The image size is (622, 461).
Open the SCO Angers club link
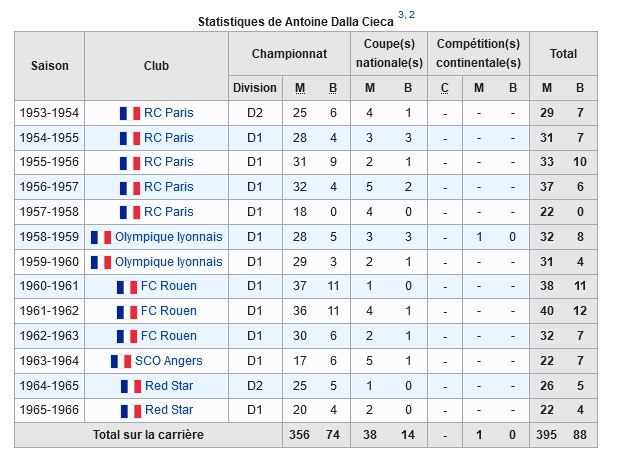169,361
